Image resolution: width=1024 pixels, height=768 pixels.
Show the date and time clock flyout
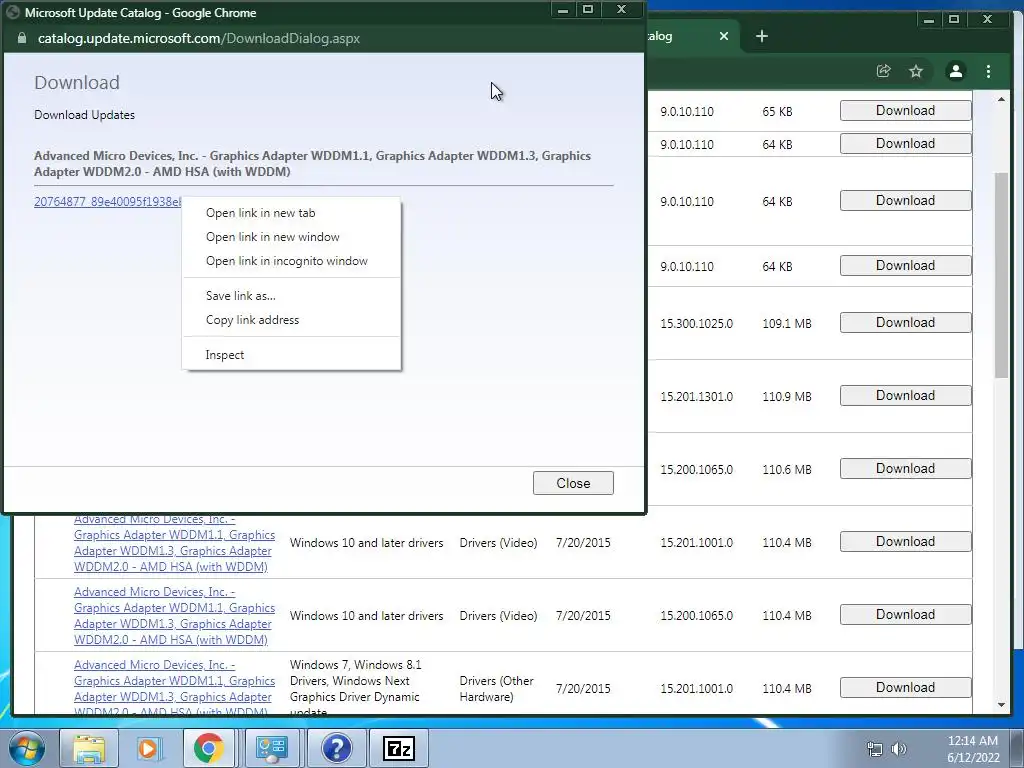click(973, 749)
